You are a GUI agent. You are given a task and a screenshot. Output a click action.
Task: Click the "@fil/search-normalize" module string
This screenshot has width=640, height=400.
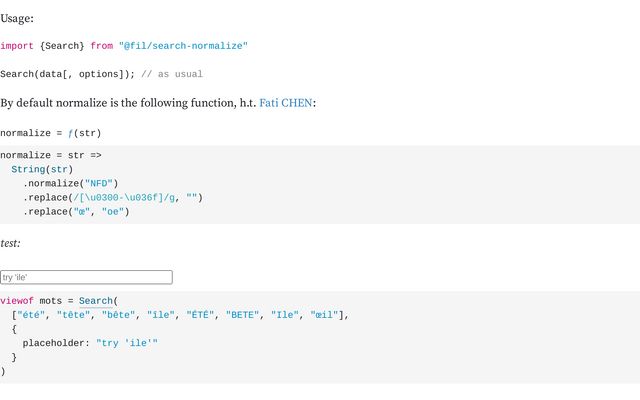pyautogui.click(x=183, y=46)
